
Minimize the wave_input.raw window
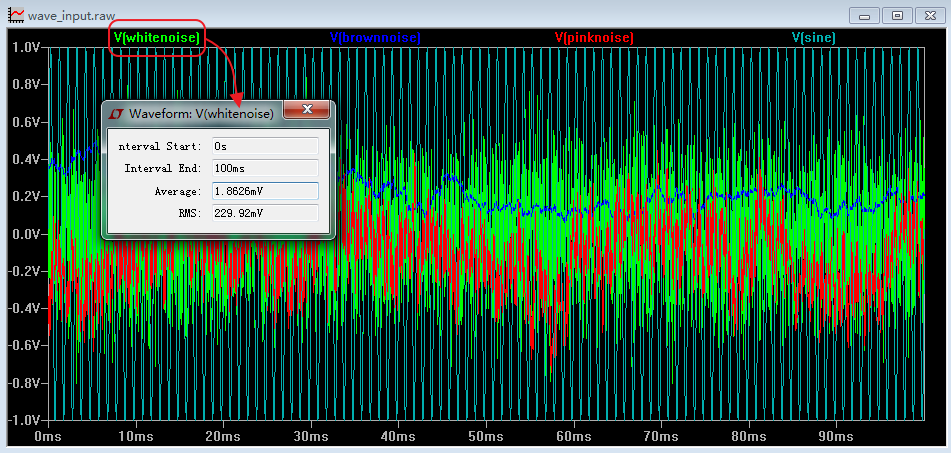(864, 16)
